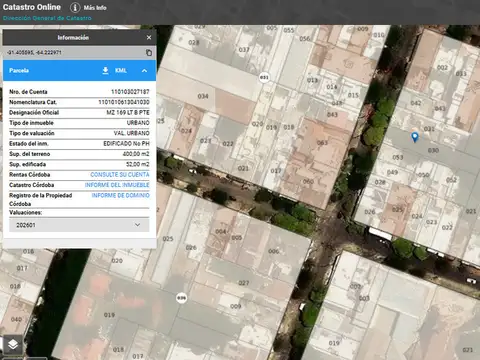Click the KML export button
This screenshot has width=480, height=360.
(x=121, y=71)
